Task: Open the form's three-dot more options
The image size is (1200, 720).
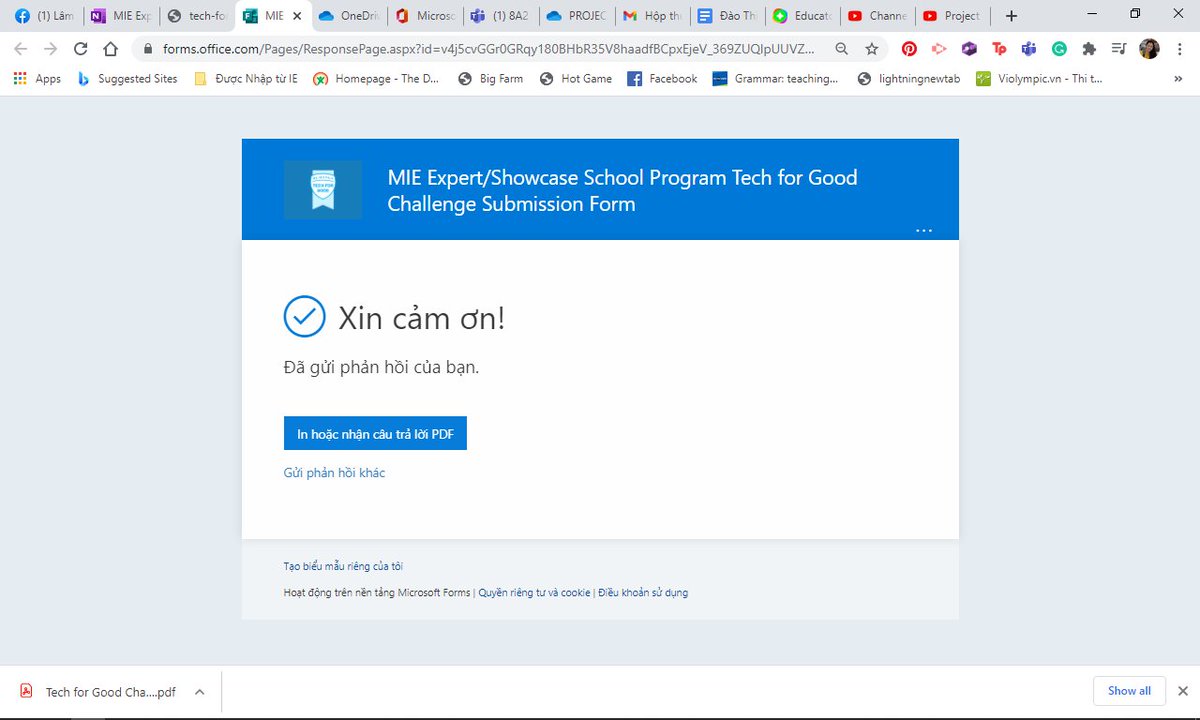Action: [x=924, y=231]
